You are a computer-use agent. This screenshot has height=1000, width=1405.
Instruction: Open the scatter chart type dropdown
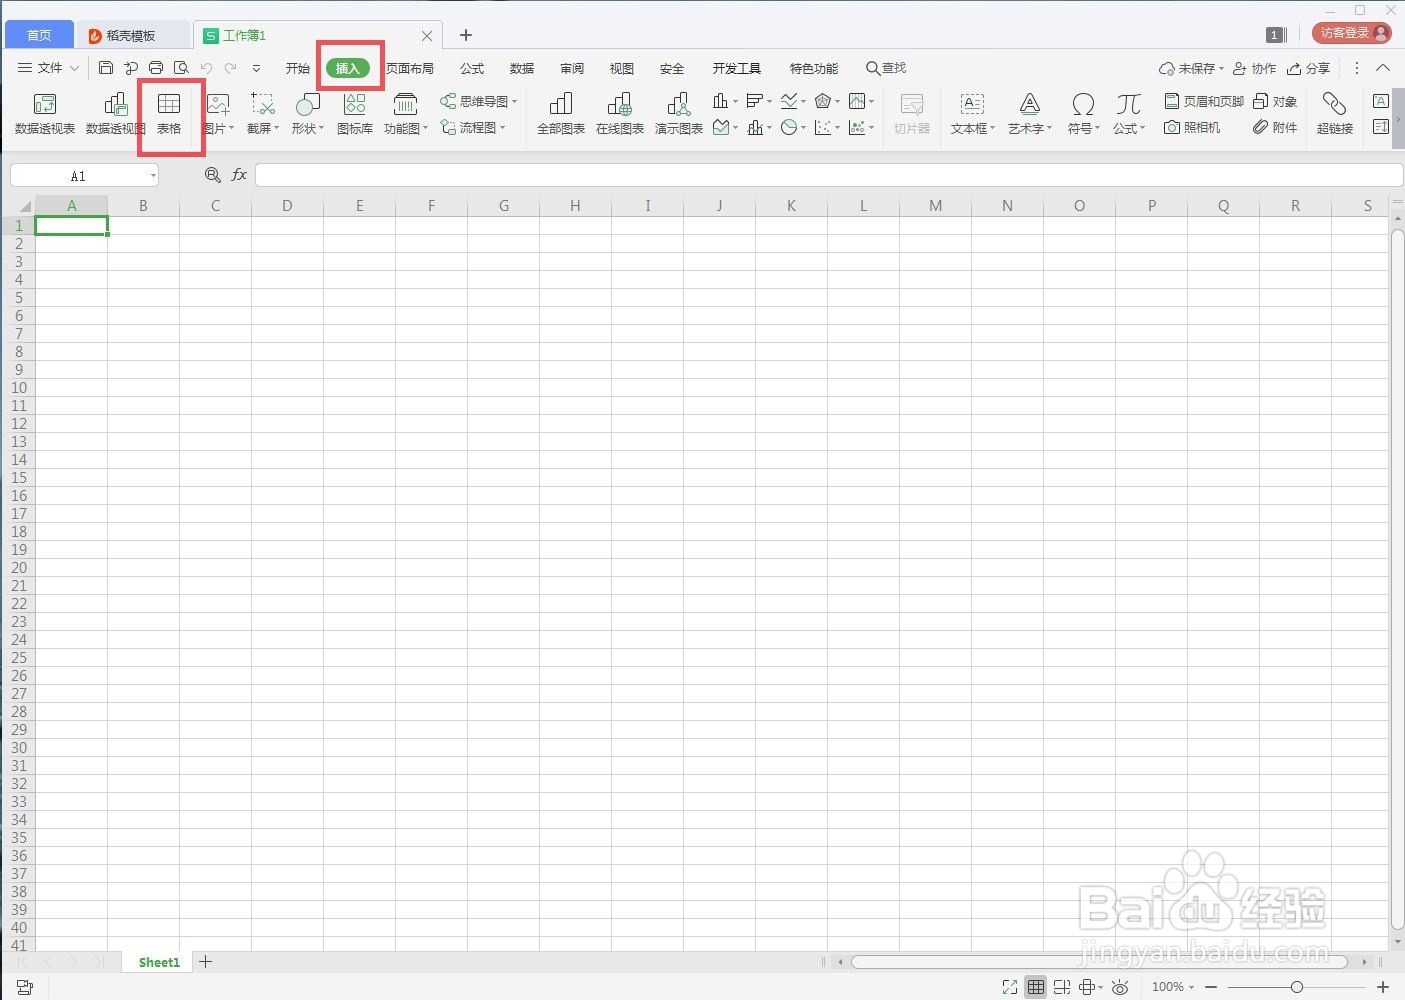827,128
